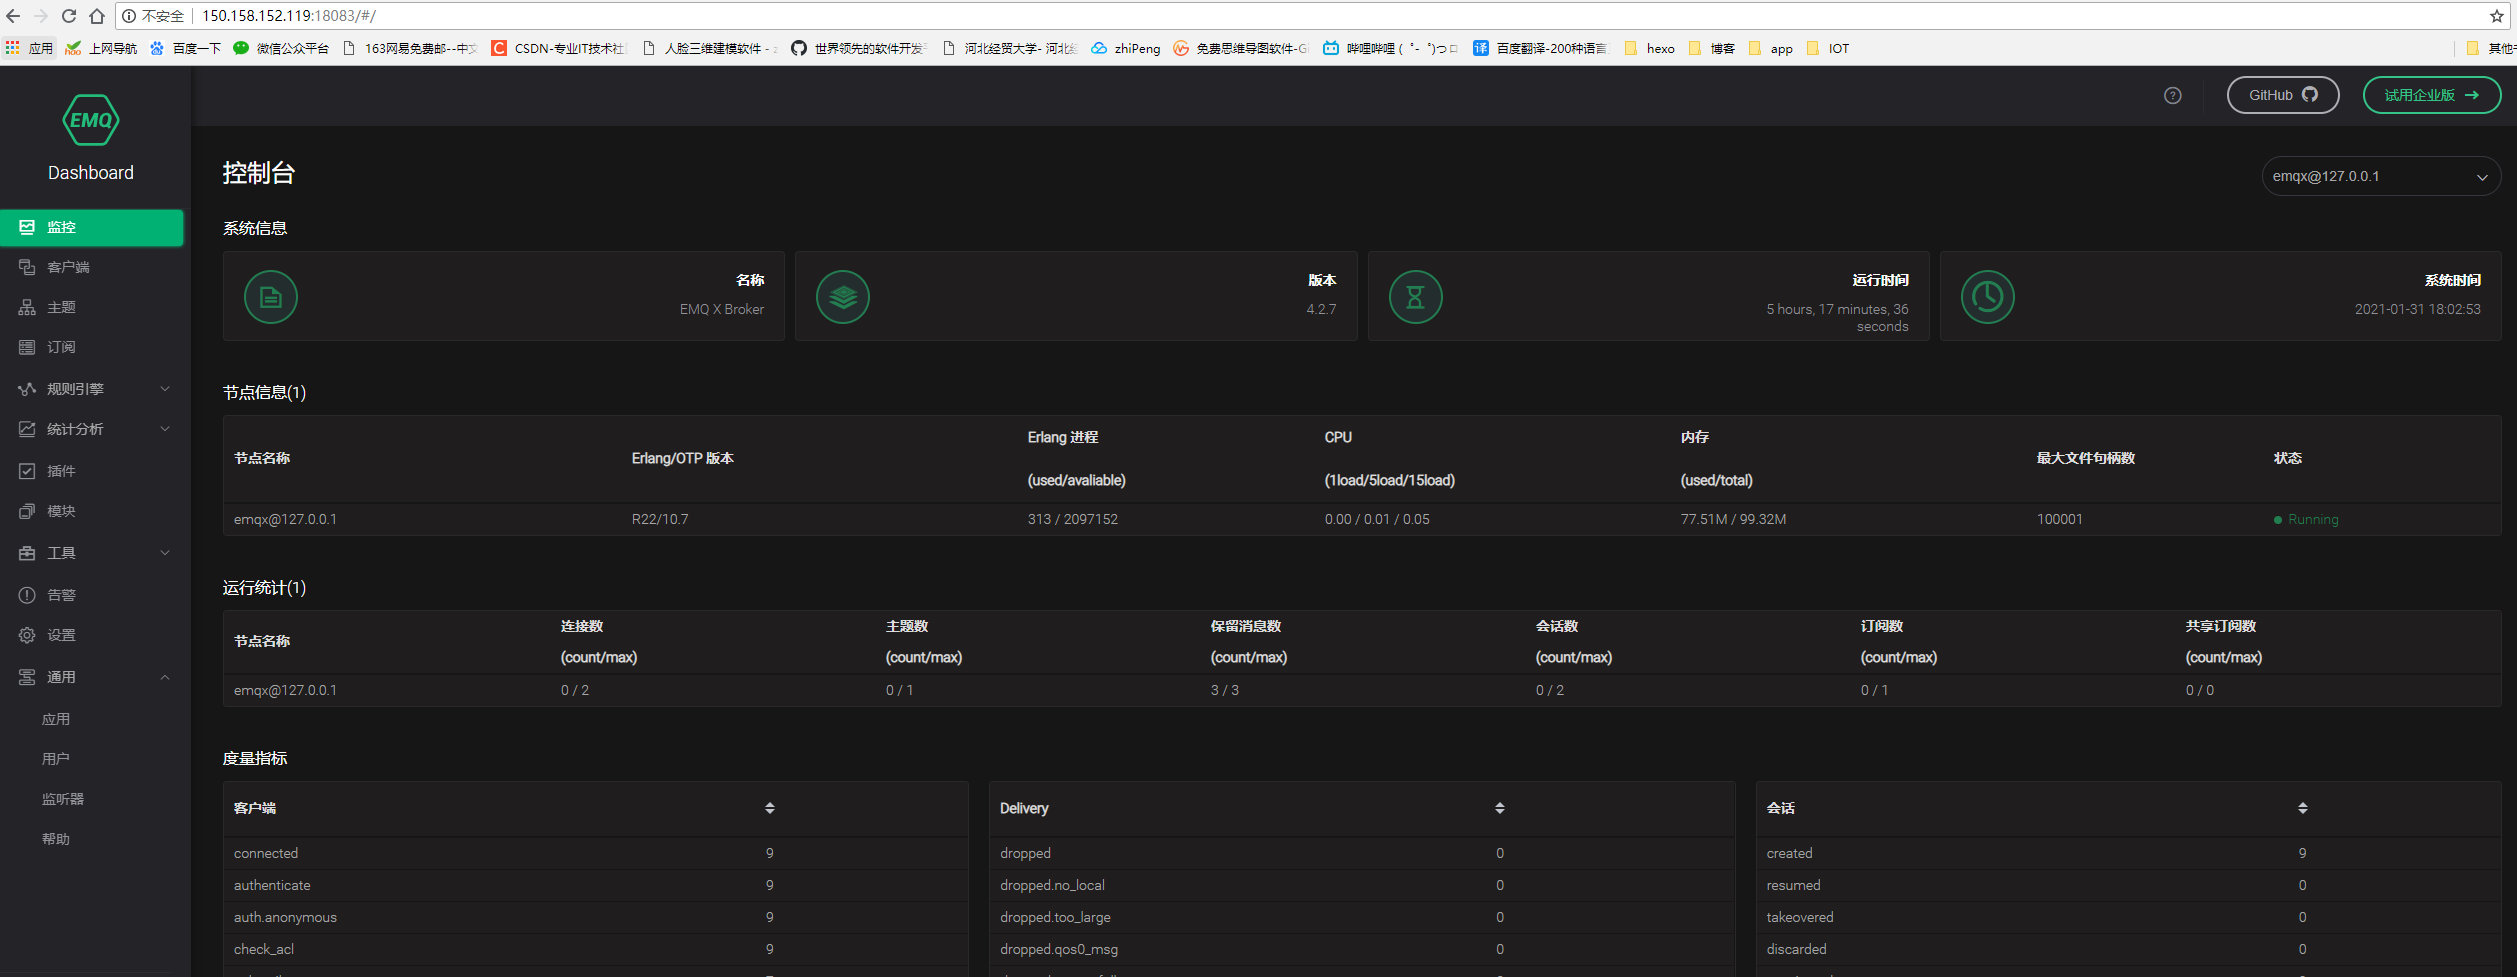
Task: Open the CSDN bookmark
Action: click(558, 48)
